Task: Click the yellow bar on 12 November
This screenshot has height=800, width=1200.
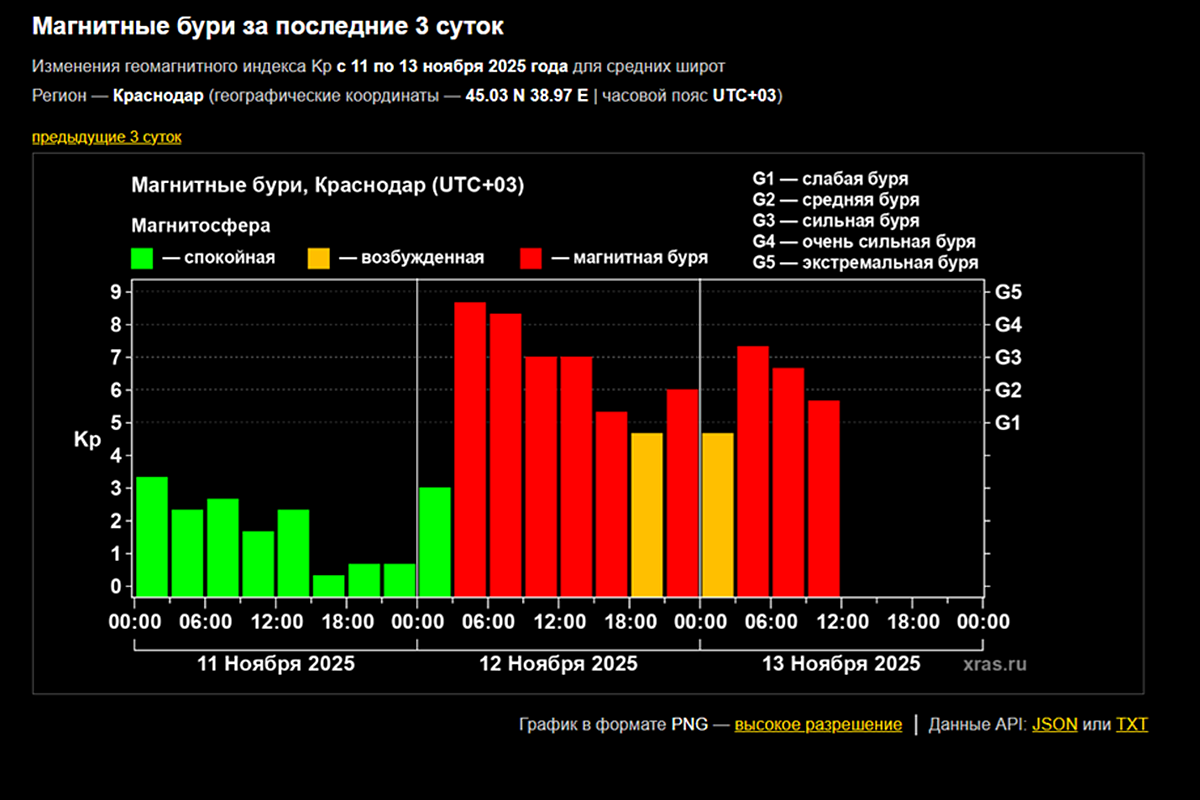Action: [647, 514]
